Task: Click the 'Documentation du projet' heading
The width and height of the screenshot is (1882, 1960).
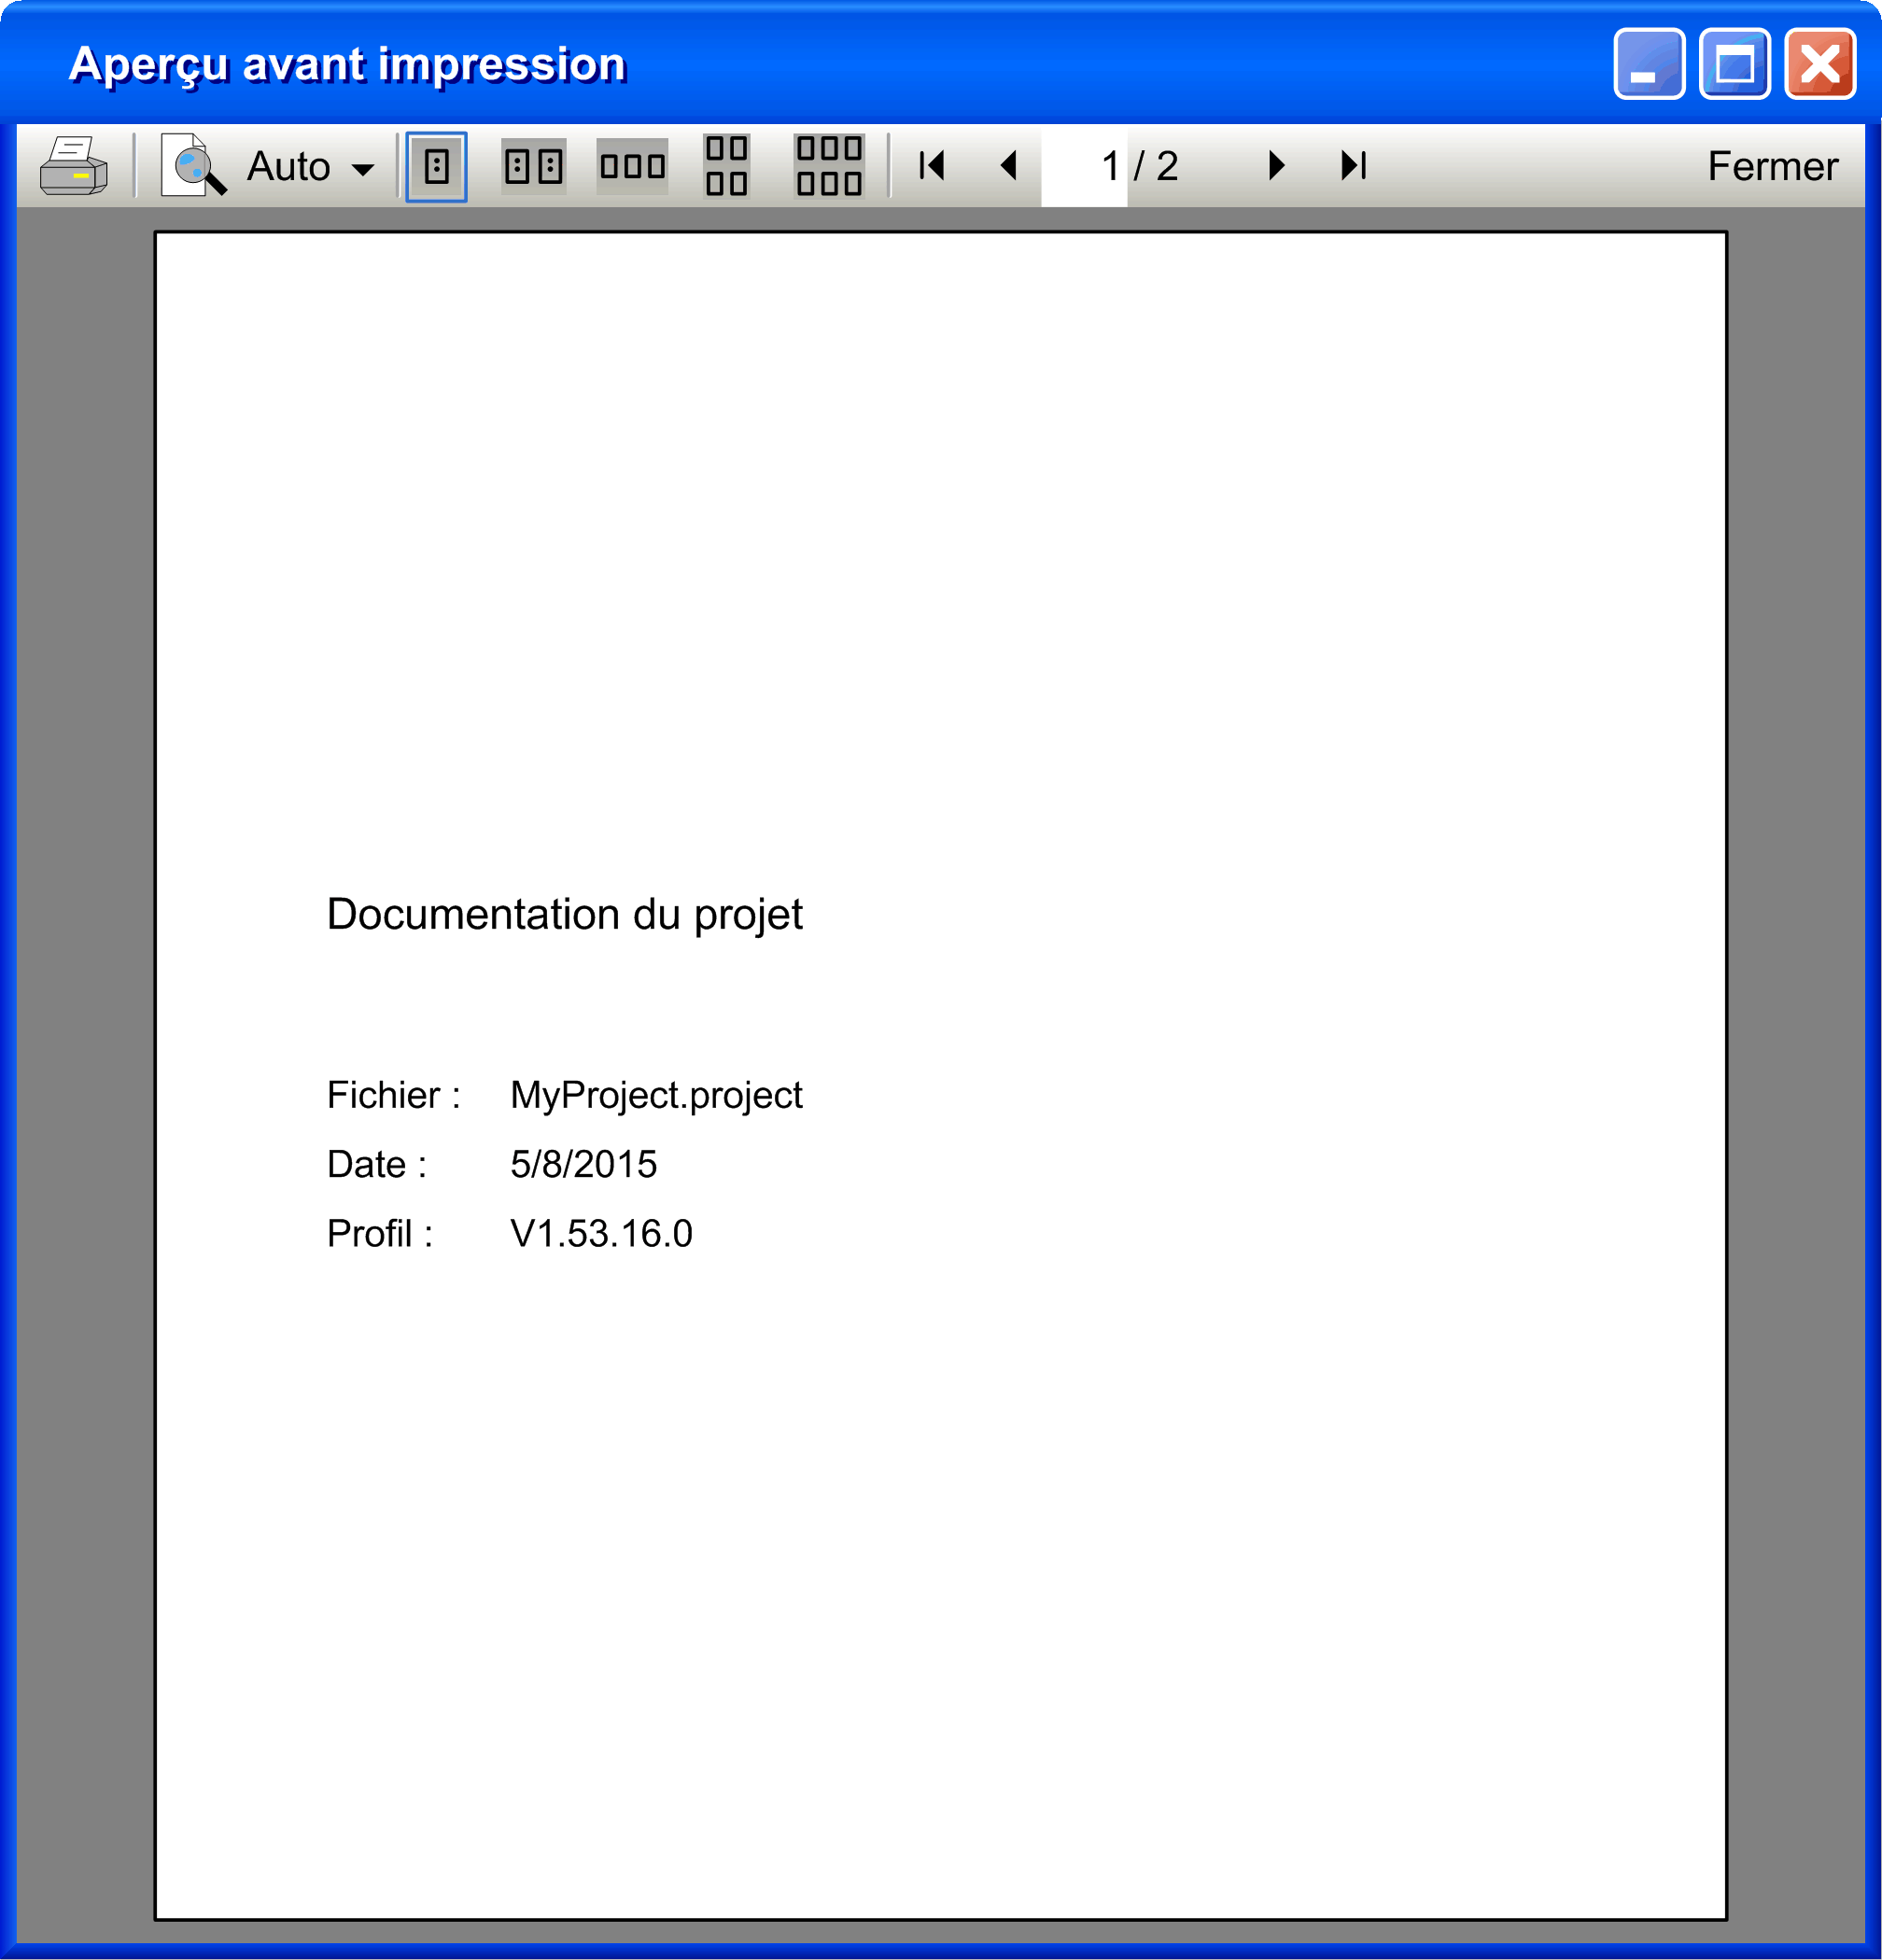Action: [565, 915]
